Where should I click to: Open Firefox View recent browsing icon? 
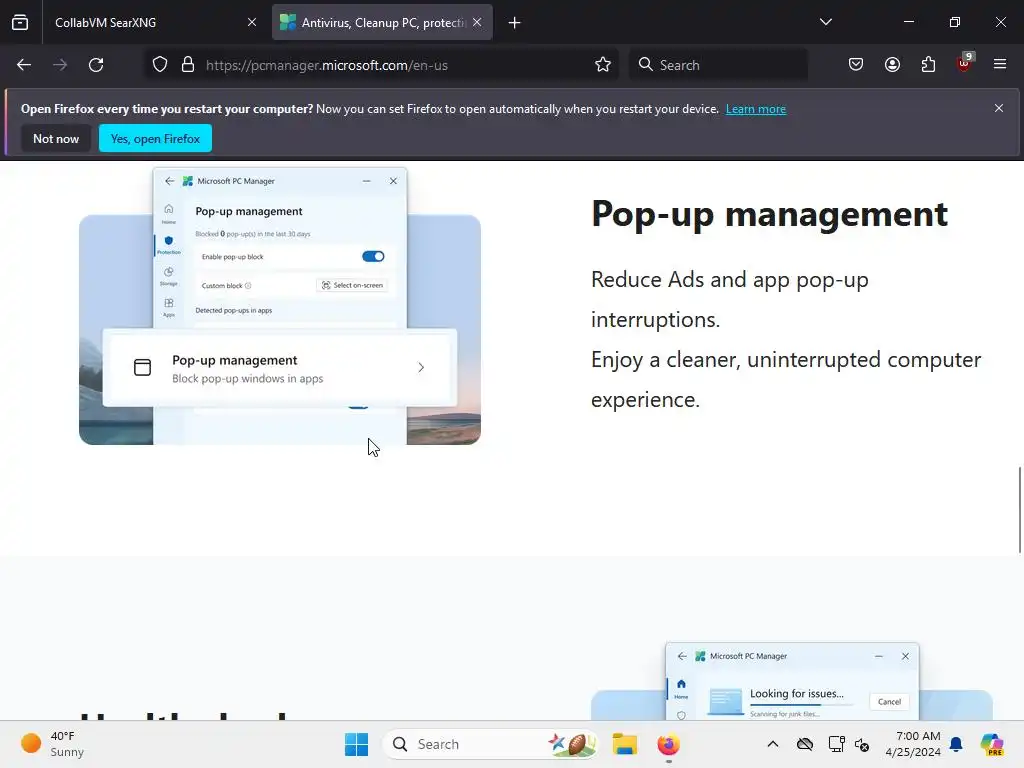[x=20, y=22]
